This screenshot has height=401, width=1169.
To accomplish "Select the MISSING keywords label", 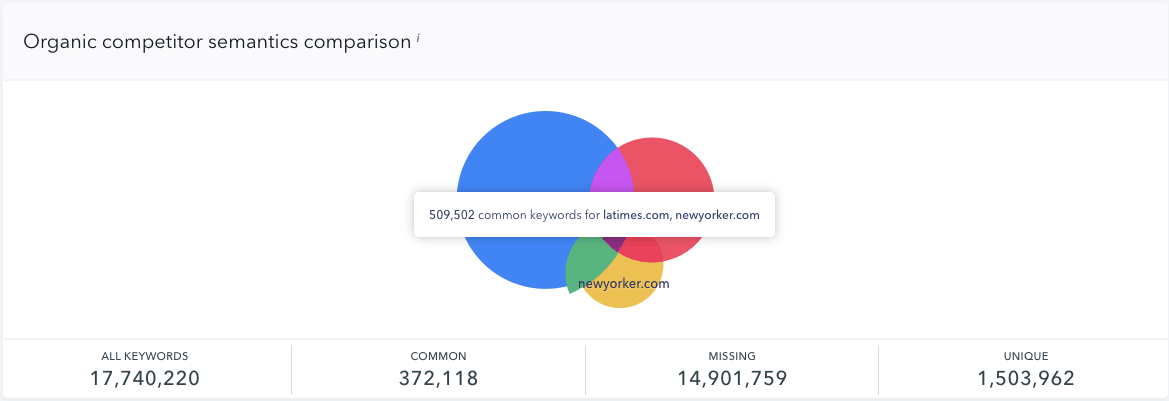I will point(732,356).
